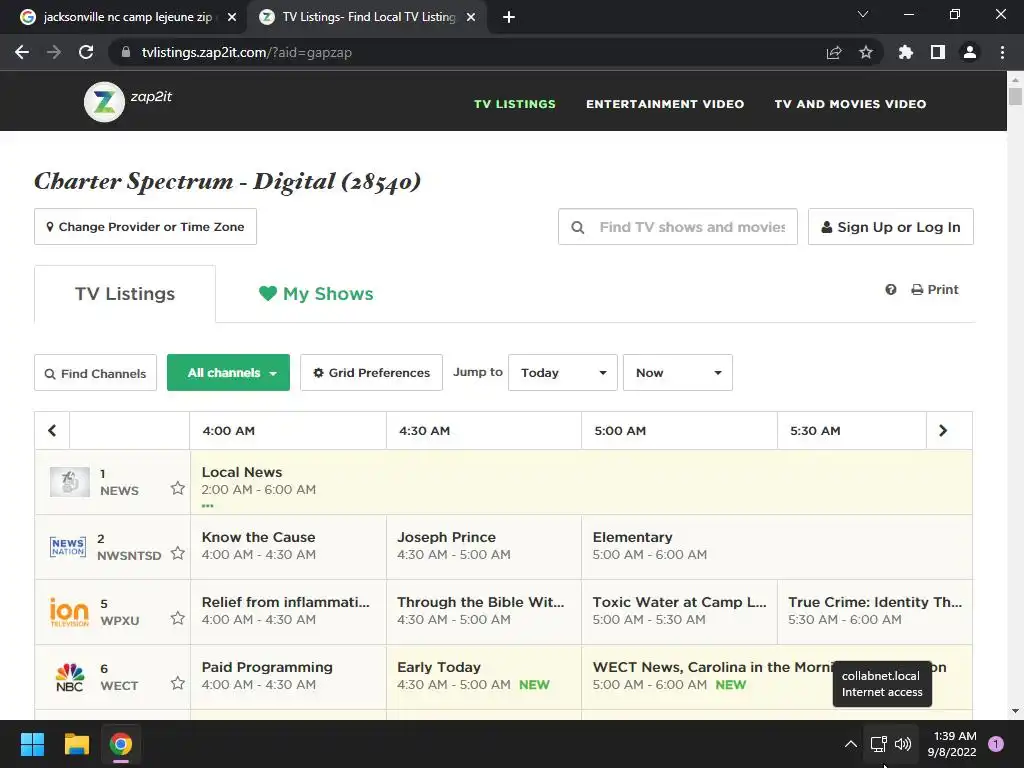Click the channel 1 NEWS logo thumbnail
The width and height of the screenshot is (1024, 768).
pyautogui.click(x=70, y=482)
